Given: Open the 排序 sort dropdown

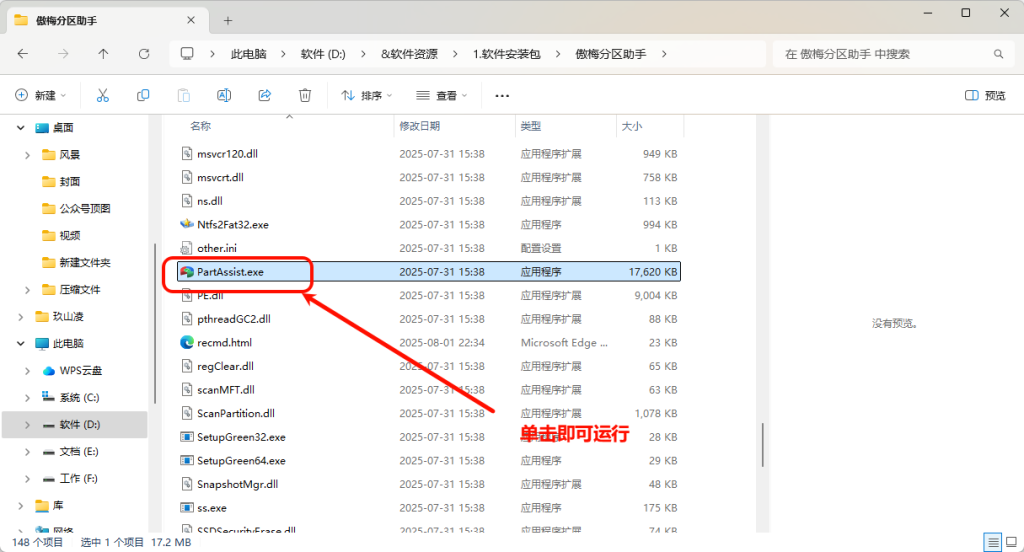Looking at the screenshot, I should 366,95.
